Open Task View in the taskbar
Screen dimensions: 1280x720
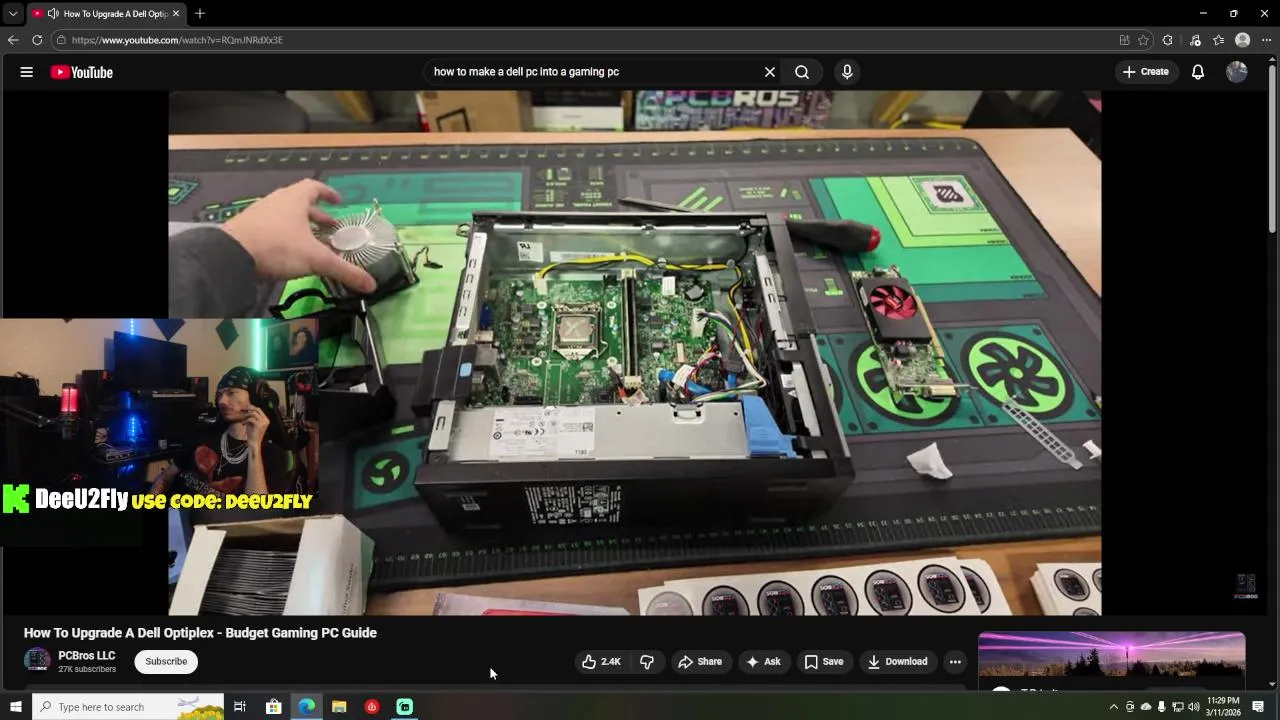[240, 707]
